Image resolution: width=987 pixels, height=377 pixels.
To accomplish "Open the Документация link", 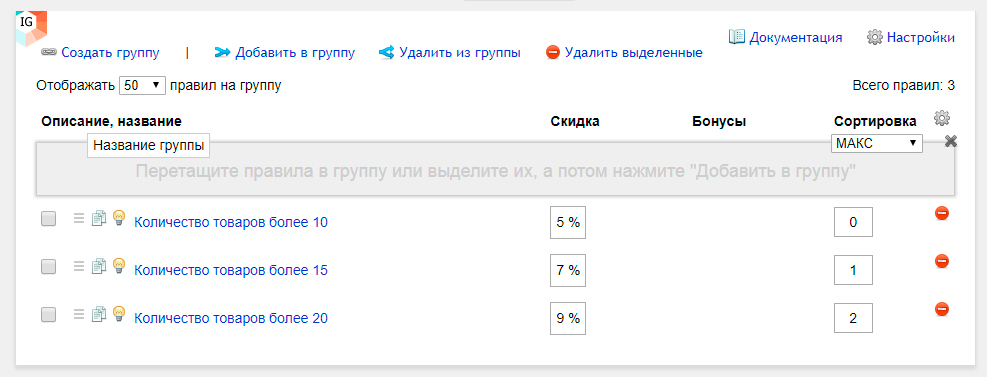I will 786,37.
